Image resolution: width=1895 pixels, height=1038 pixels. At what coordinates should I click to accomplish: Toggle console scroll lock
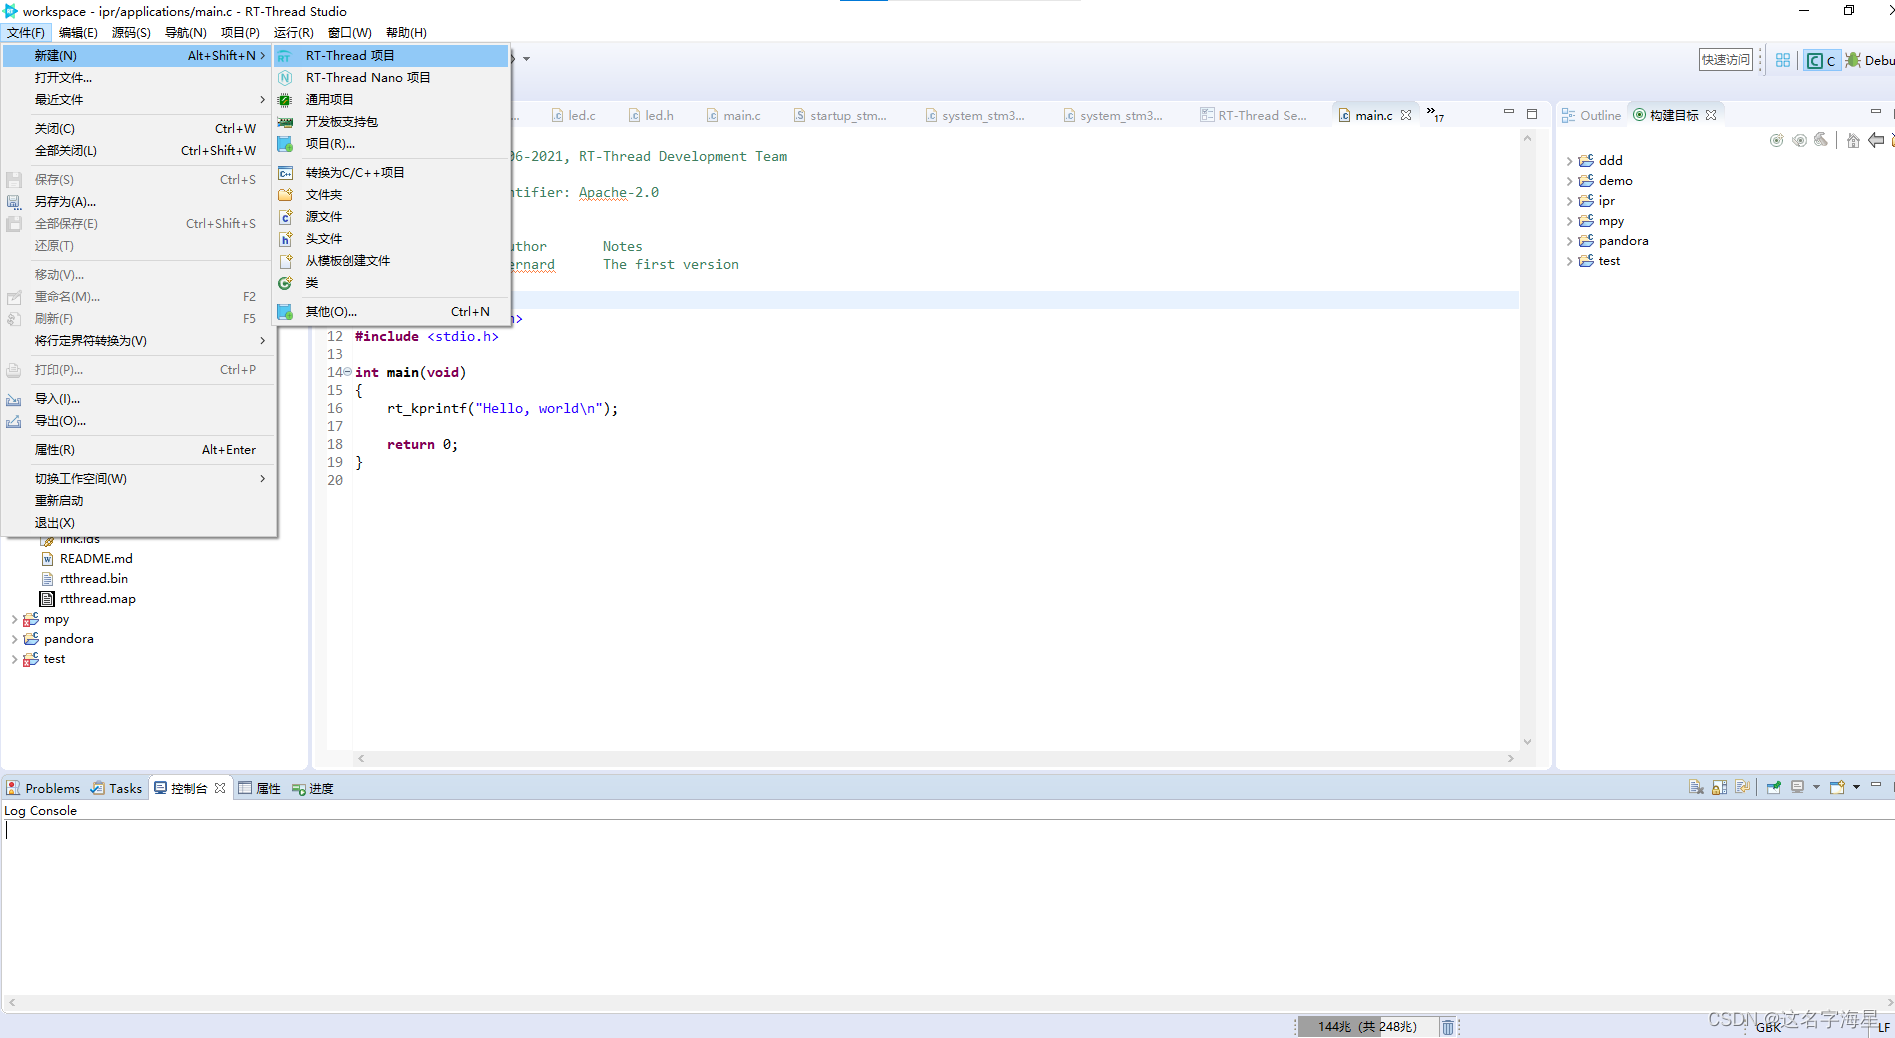1719,788
